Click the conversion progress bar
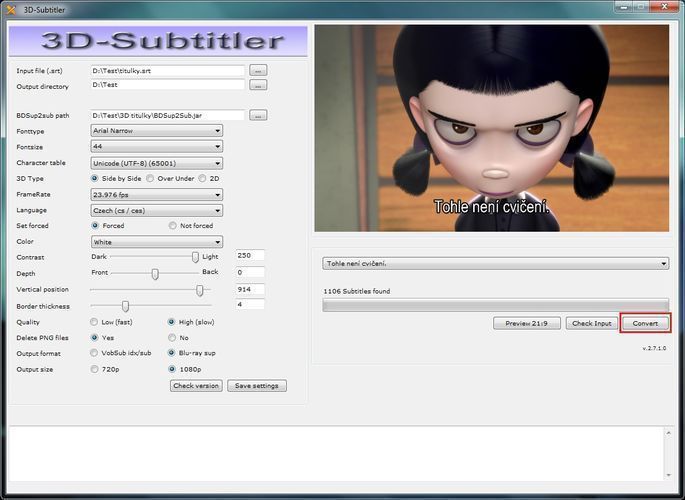The width and height of the screenshot is (685, 500). point(495,305)
